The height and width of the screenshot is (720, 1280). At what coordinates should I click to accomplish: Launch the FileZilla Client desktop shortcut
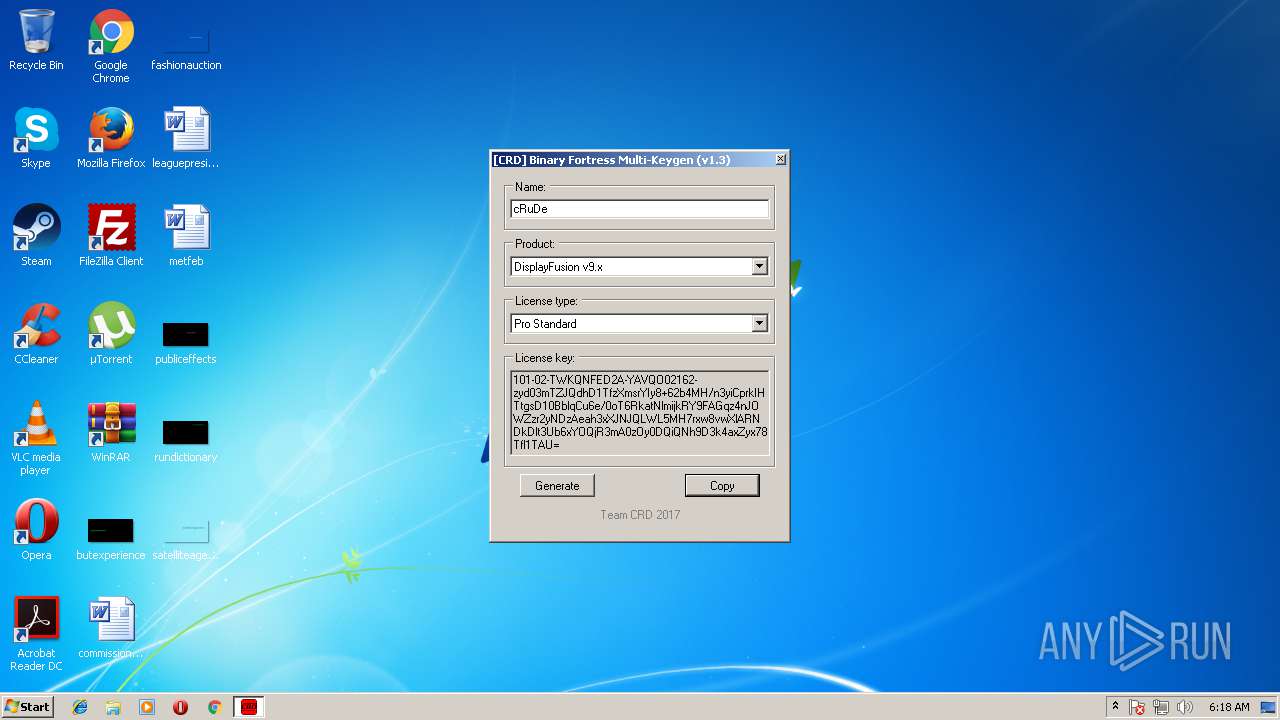[x=111, y=237]
